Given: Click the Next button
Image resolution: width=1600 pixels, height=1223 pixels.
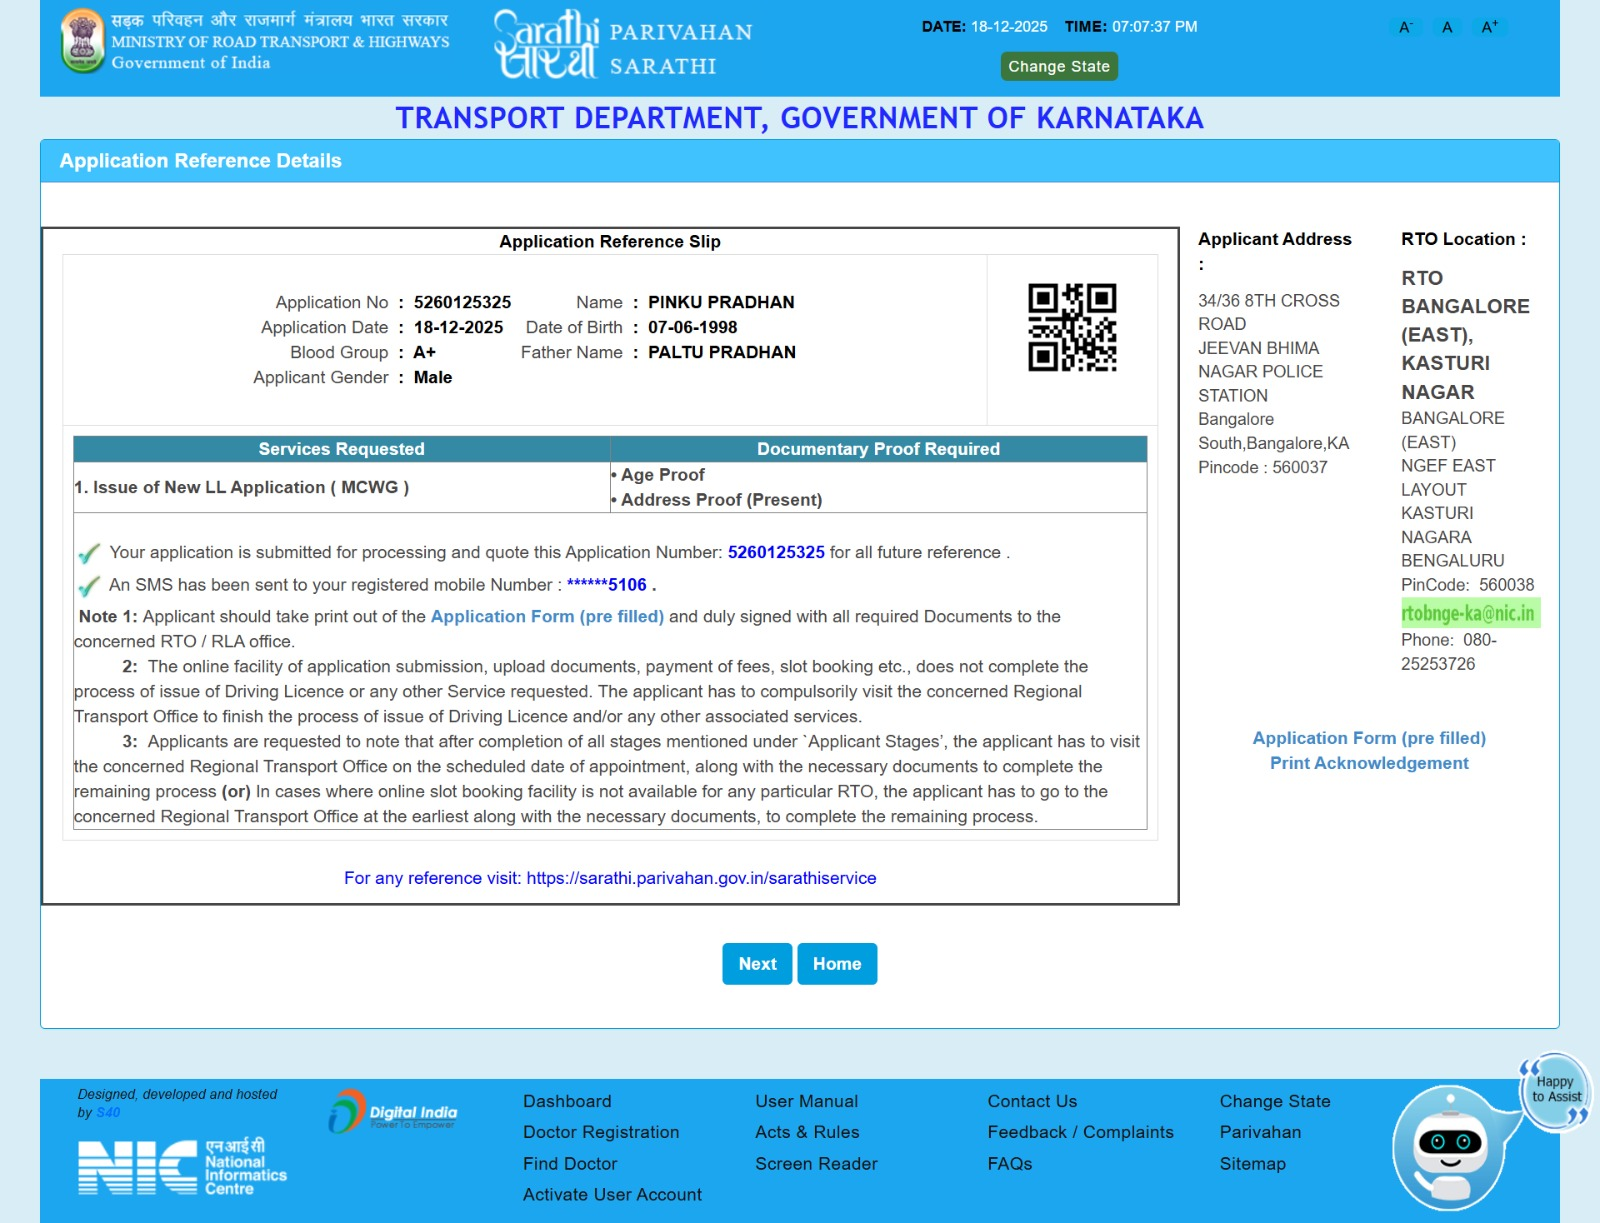Looking at the screenshot, I should 757,964.
